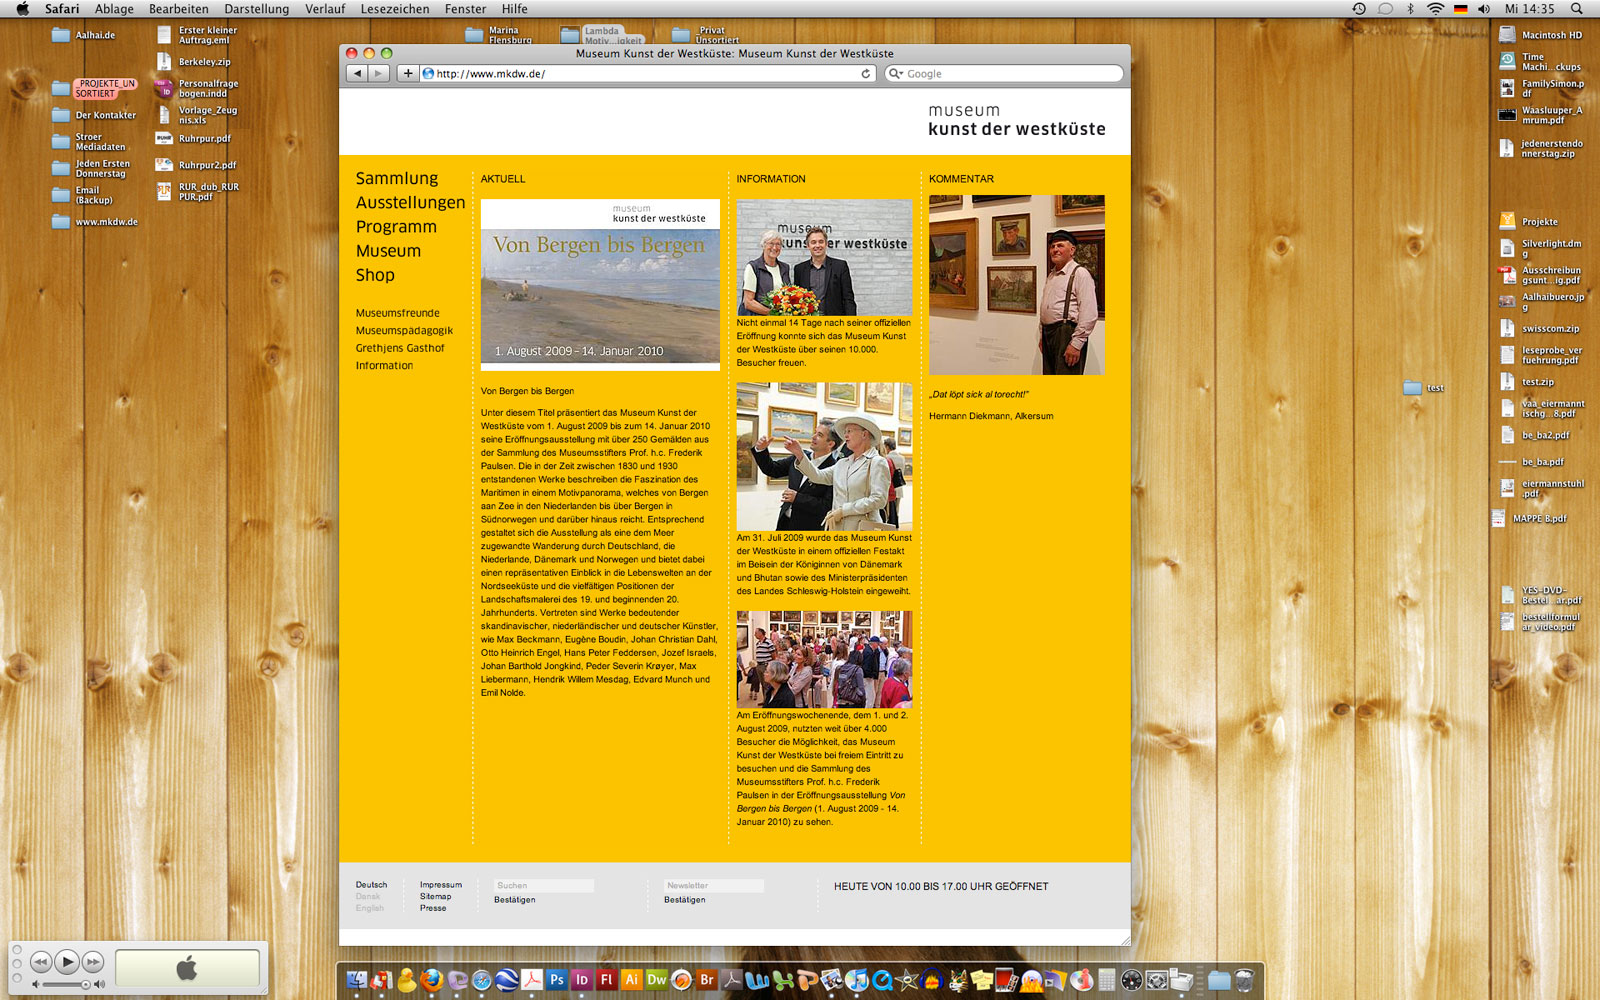This screenshot has height=1000, width=1600.
Task: Click the Safari URL address field
Action: pyautogui.click(x=648, y=74)
